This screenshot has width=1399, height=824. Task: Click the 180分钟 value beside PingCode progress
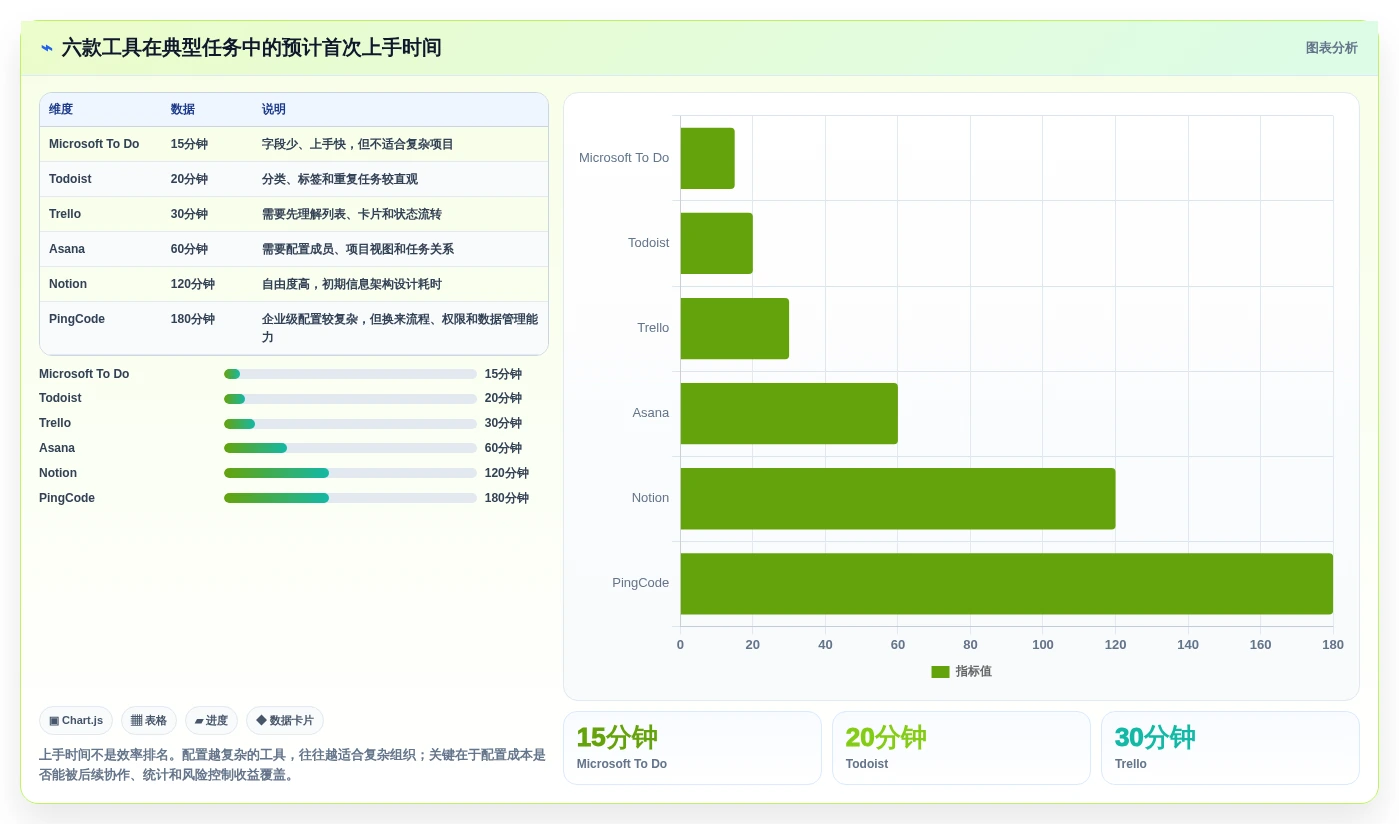[x=507, y=498]
